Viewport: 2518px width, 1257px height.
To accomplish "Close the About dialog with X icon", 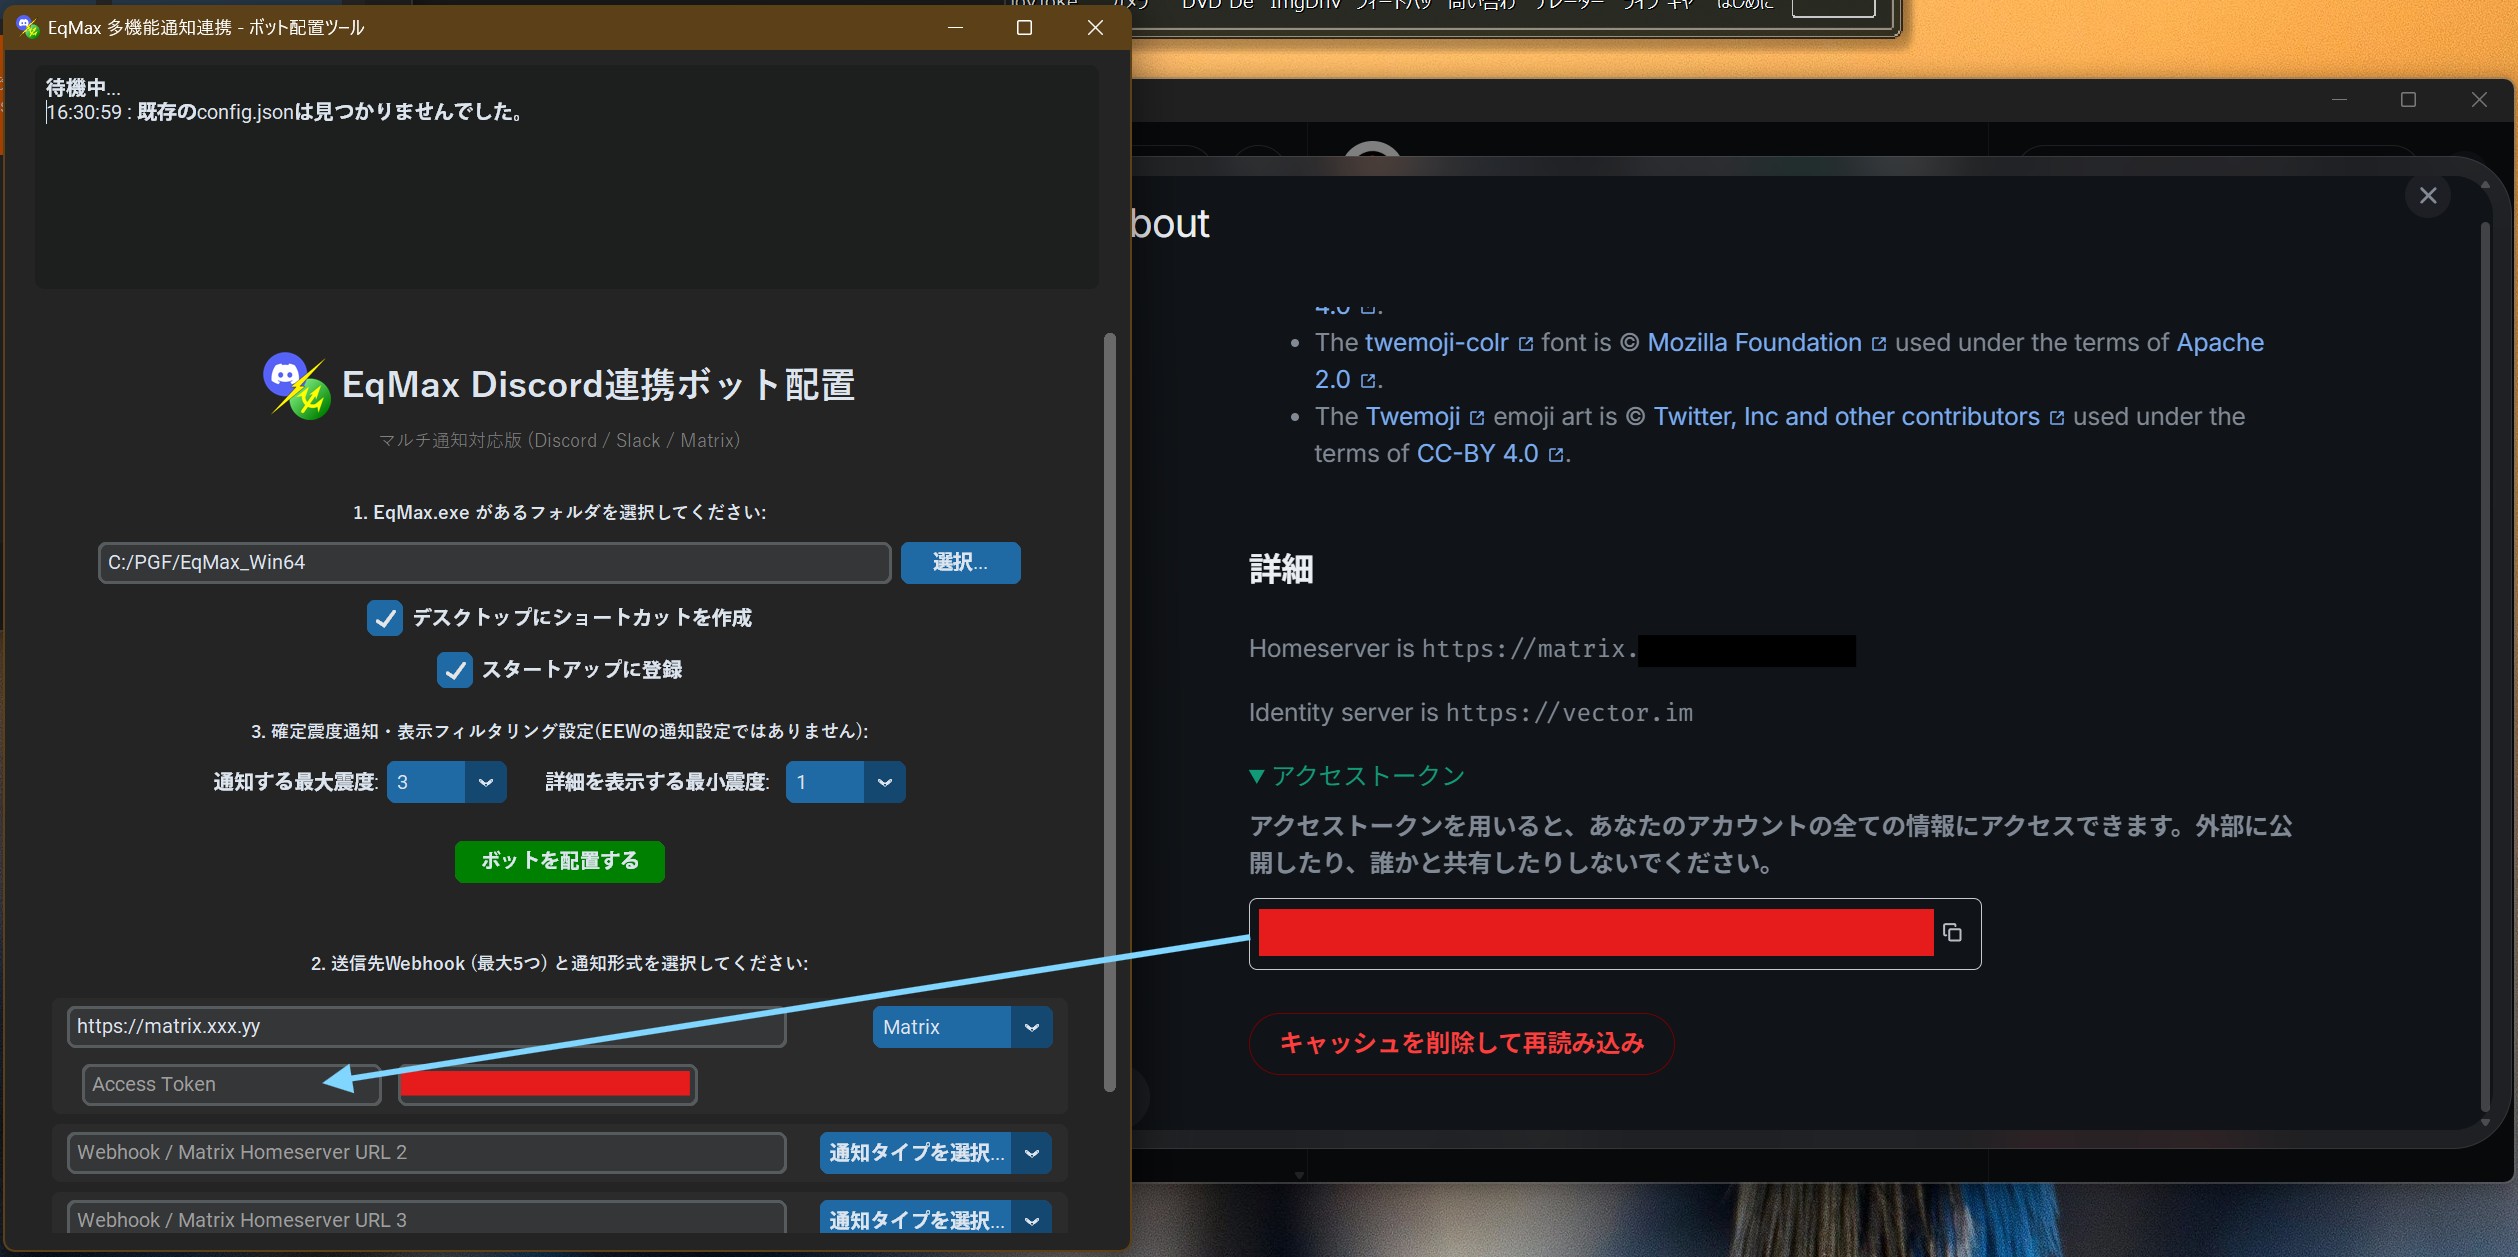I will click(x=2428, y=196).
